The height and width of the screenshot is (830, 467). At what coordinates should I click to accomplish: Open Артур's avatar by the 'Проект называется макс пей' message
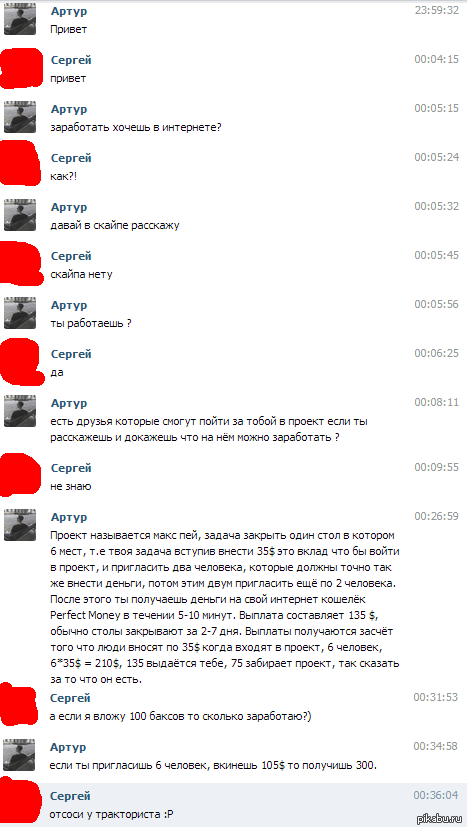[x=20, y=526]
